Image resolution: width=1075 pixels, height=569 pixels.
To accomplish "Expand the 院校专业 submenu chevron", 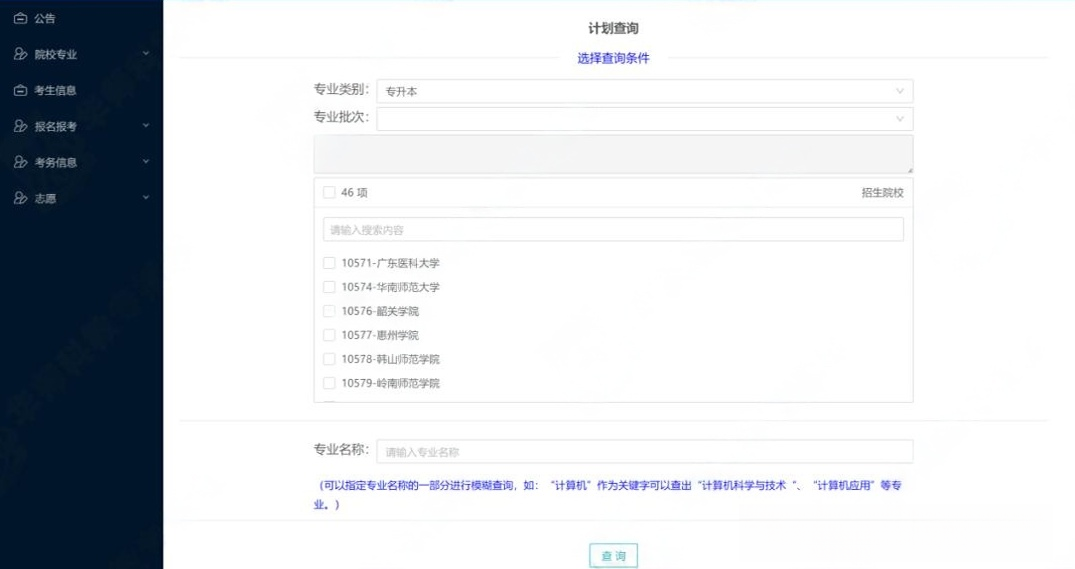I will tap(146, 55).
